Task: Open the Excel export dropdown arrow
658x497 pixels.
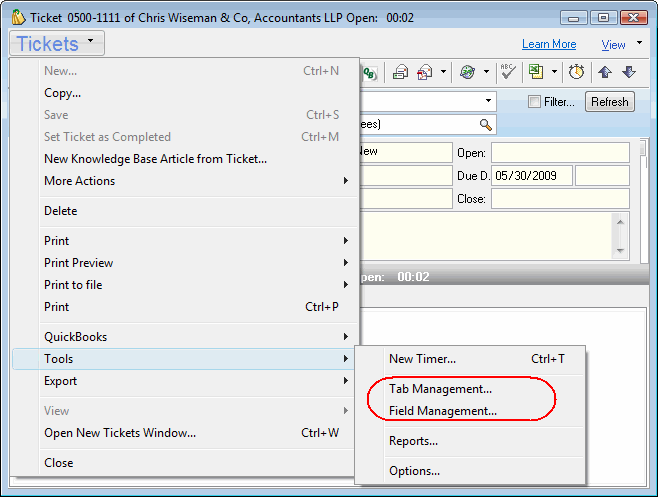Action: coord(554,72)
